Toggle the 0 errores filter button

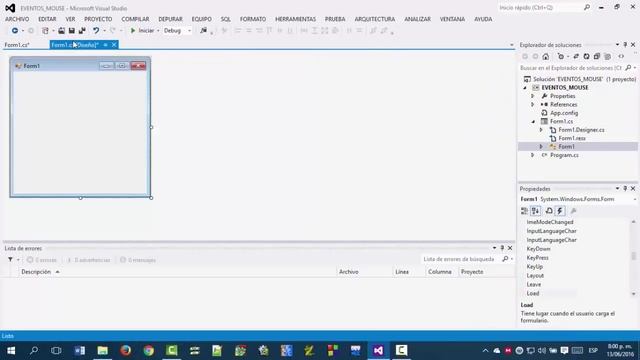coord(42,260)
